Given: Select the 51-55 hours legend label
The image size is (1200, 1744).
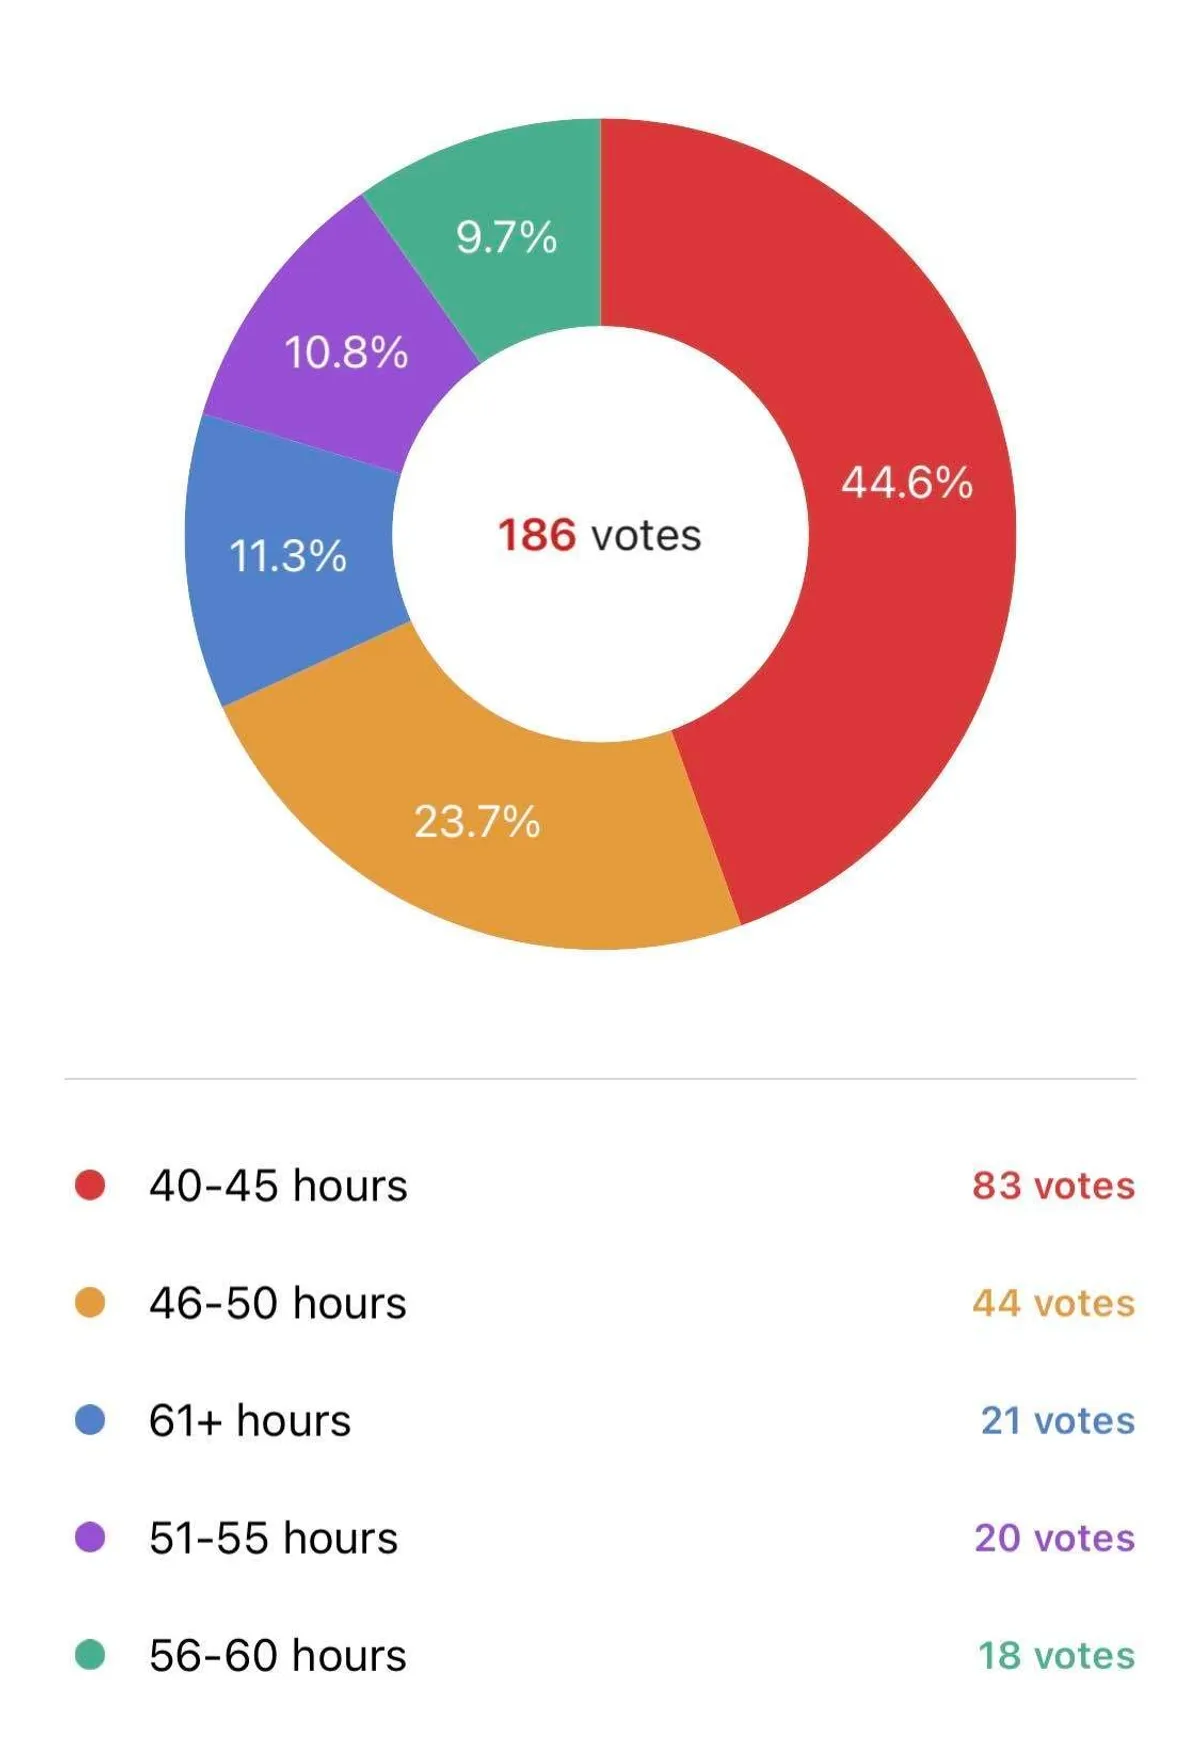Looking at the screenshot, I should tap(273, 1538).
